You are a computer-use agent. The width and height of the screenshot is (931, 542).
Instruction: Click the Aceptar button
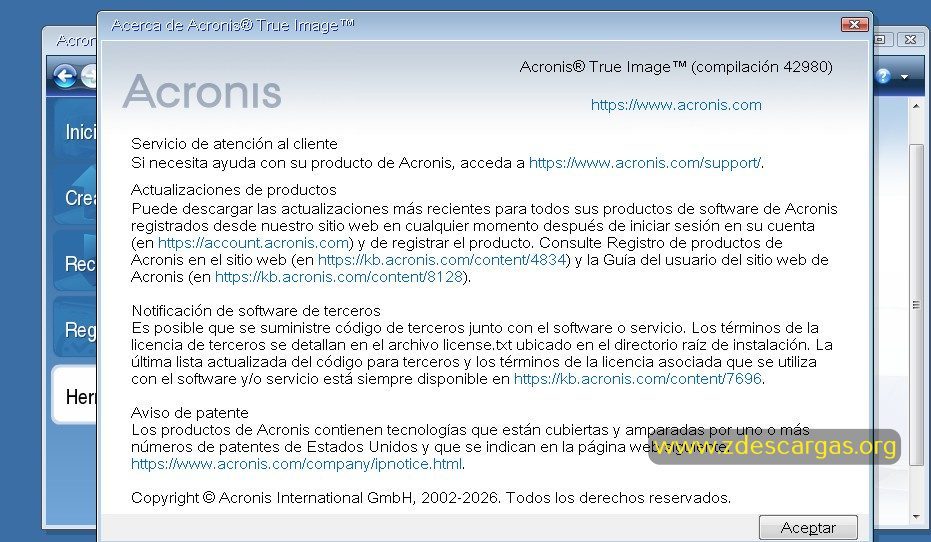pyautogui.click(x=808, y=527)
